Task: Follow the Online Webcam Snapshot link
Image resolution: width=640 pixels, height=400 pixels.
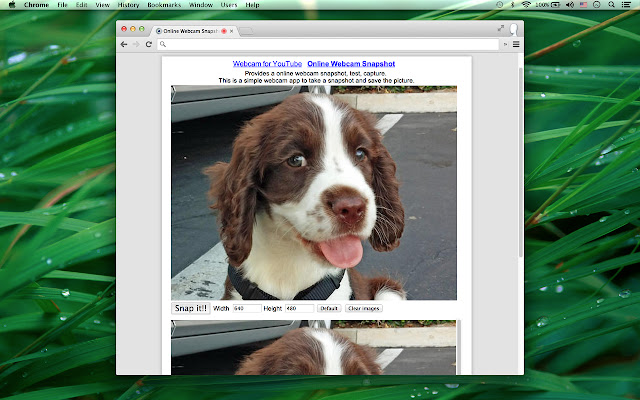Action: coord(351,64)
